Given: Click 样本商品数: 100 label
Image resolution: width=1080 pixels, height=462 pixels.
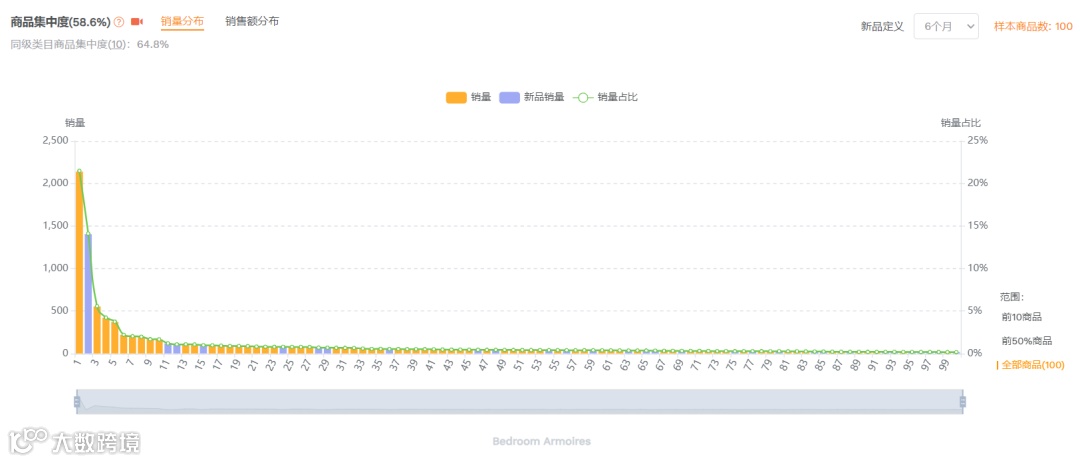Looking at the screenshot, I should (1032, 27).
